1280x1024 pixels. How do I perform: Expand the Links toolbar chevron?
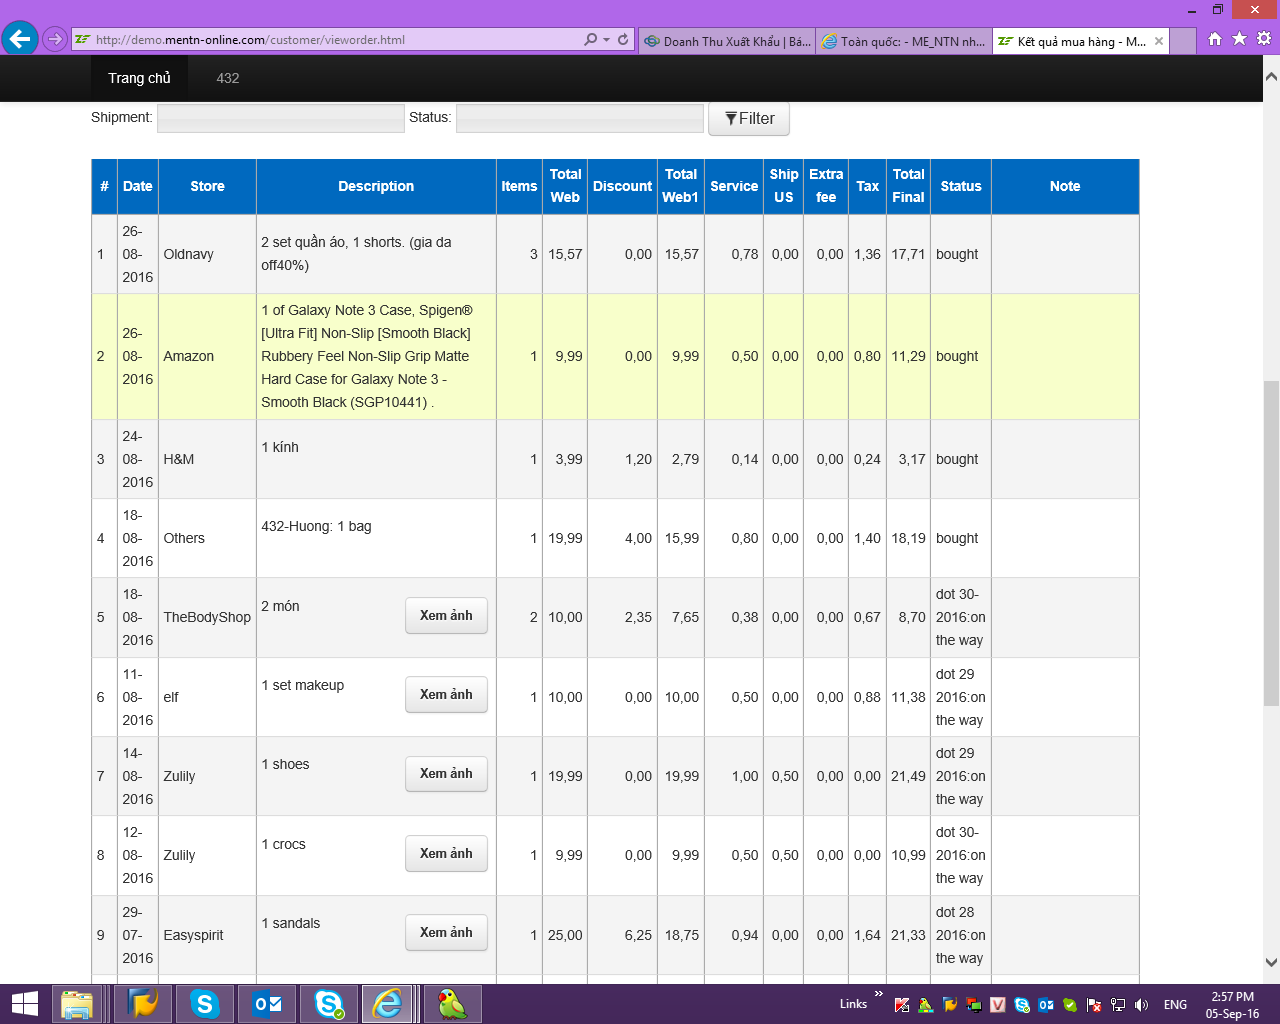pyautogui.click(x=879, y=994)
